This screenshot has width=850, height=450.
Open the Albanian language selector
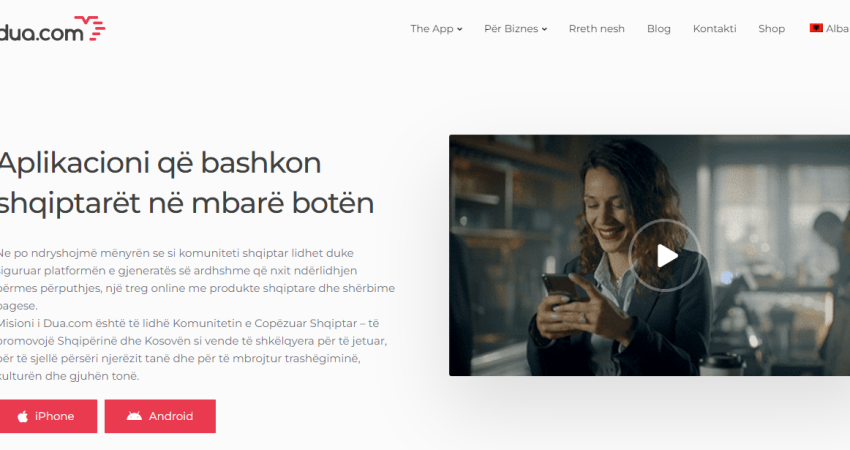click(829, 29)
